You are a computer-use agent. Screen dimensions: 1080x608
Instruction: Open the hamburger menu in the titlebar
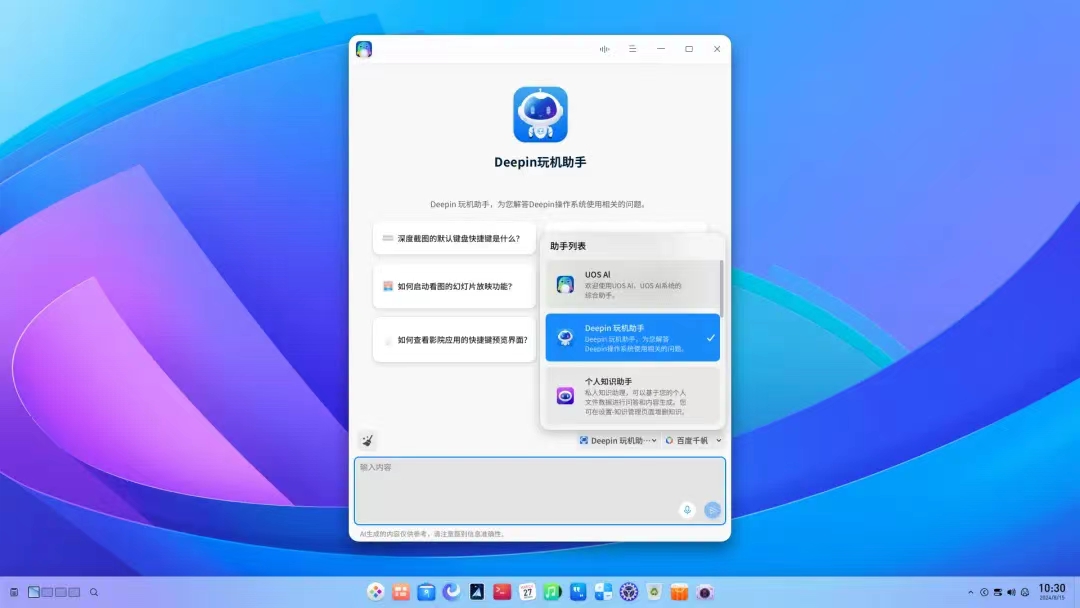(x=632, y=48)
